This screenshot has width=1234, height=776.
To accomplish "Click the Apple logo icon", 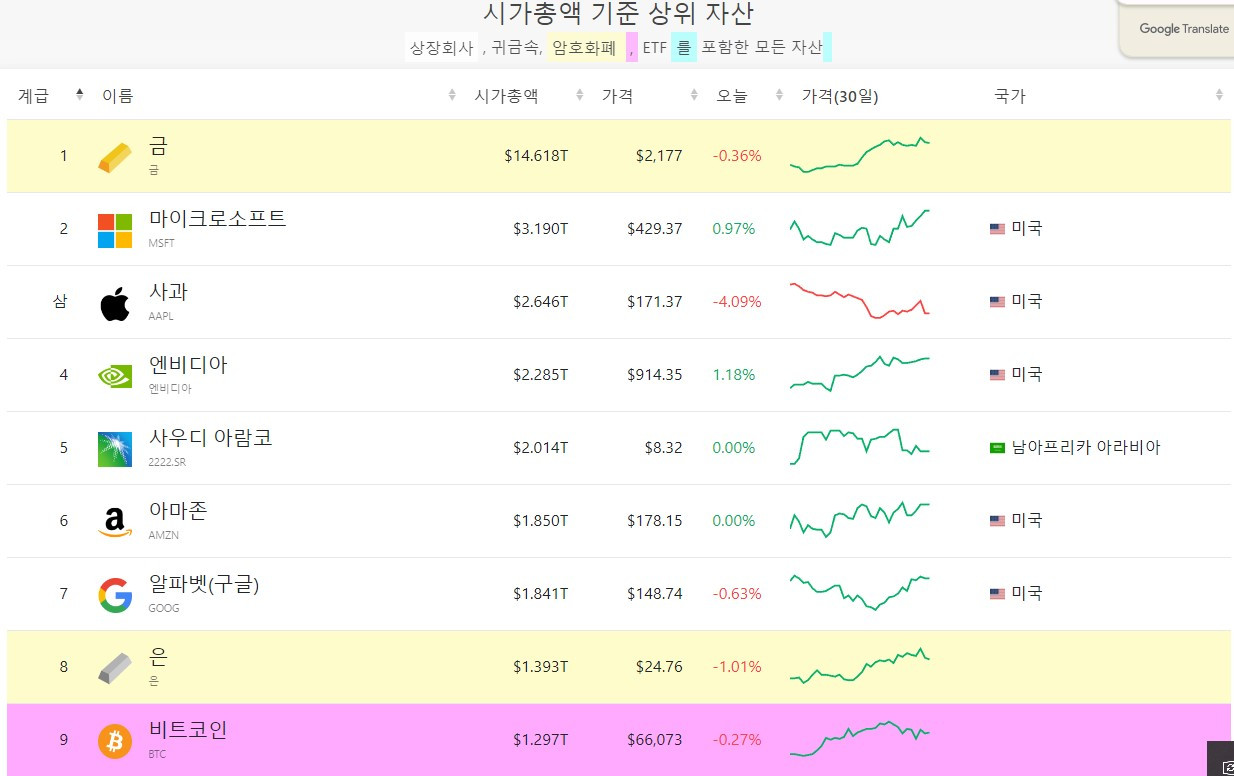I will tap(115, 303).
